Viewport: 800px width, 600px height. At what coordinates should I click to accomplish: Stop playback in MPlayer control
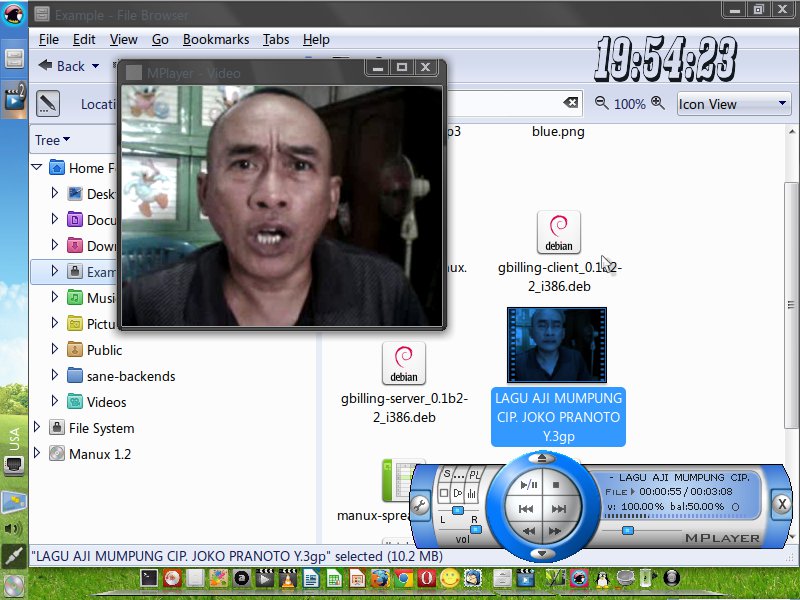tap(556, 485)
